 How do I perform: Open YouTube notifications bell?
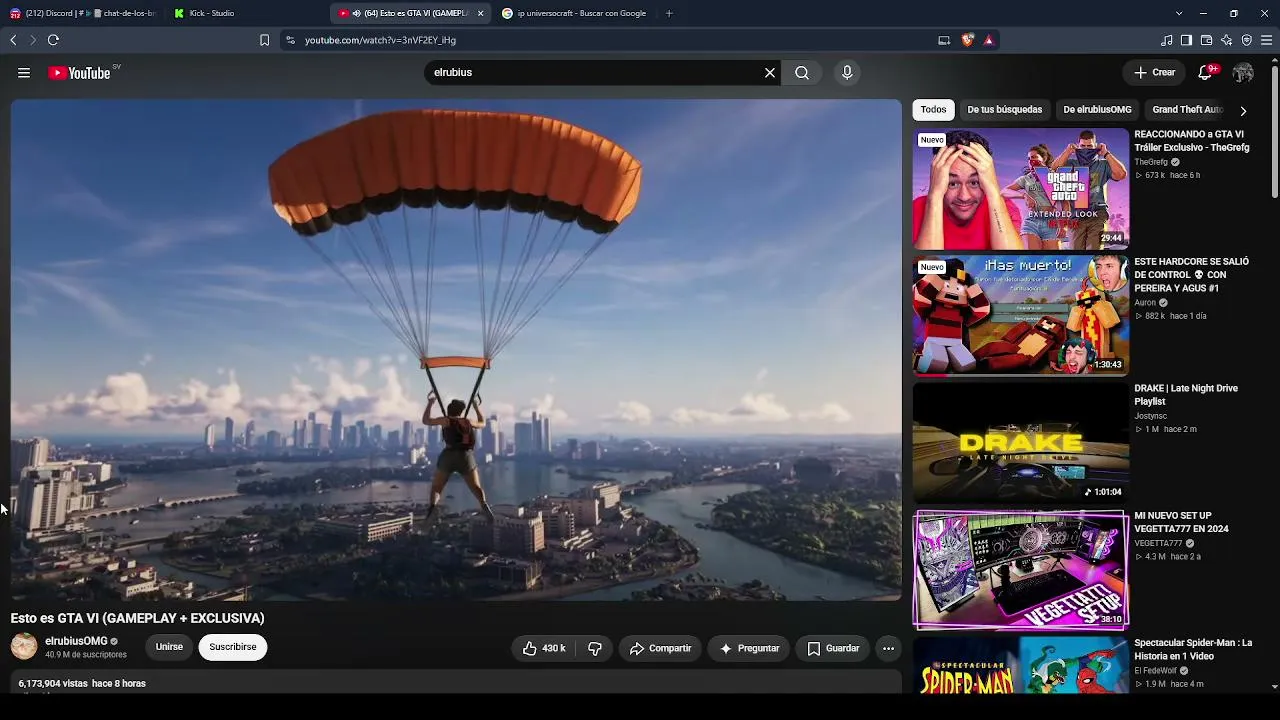tap(1206, 73)
